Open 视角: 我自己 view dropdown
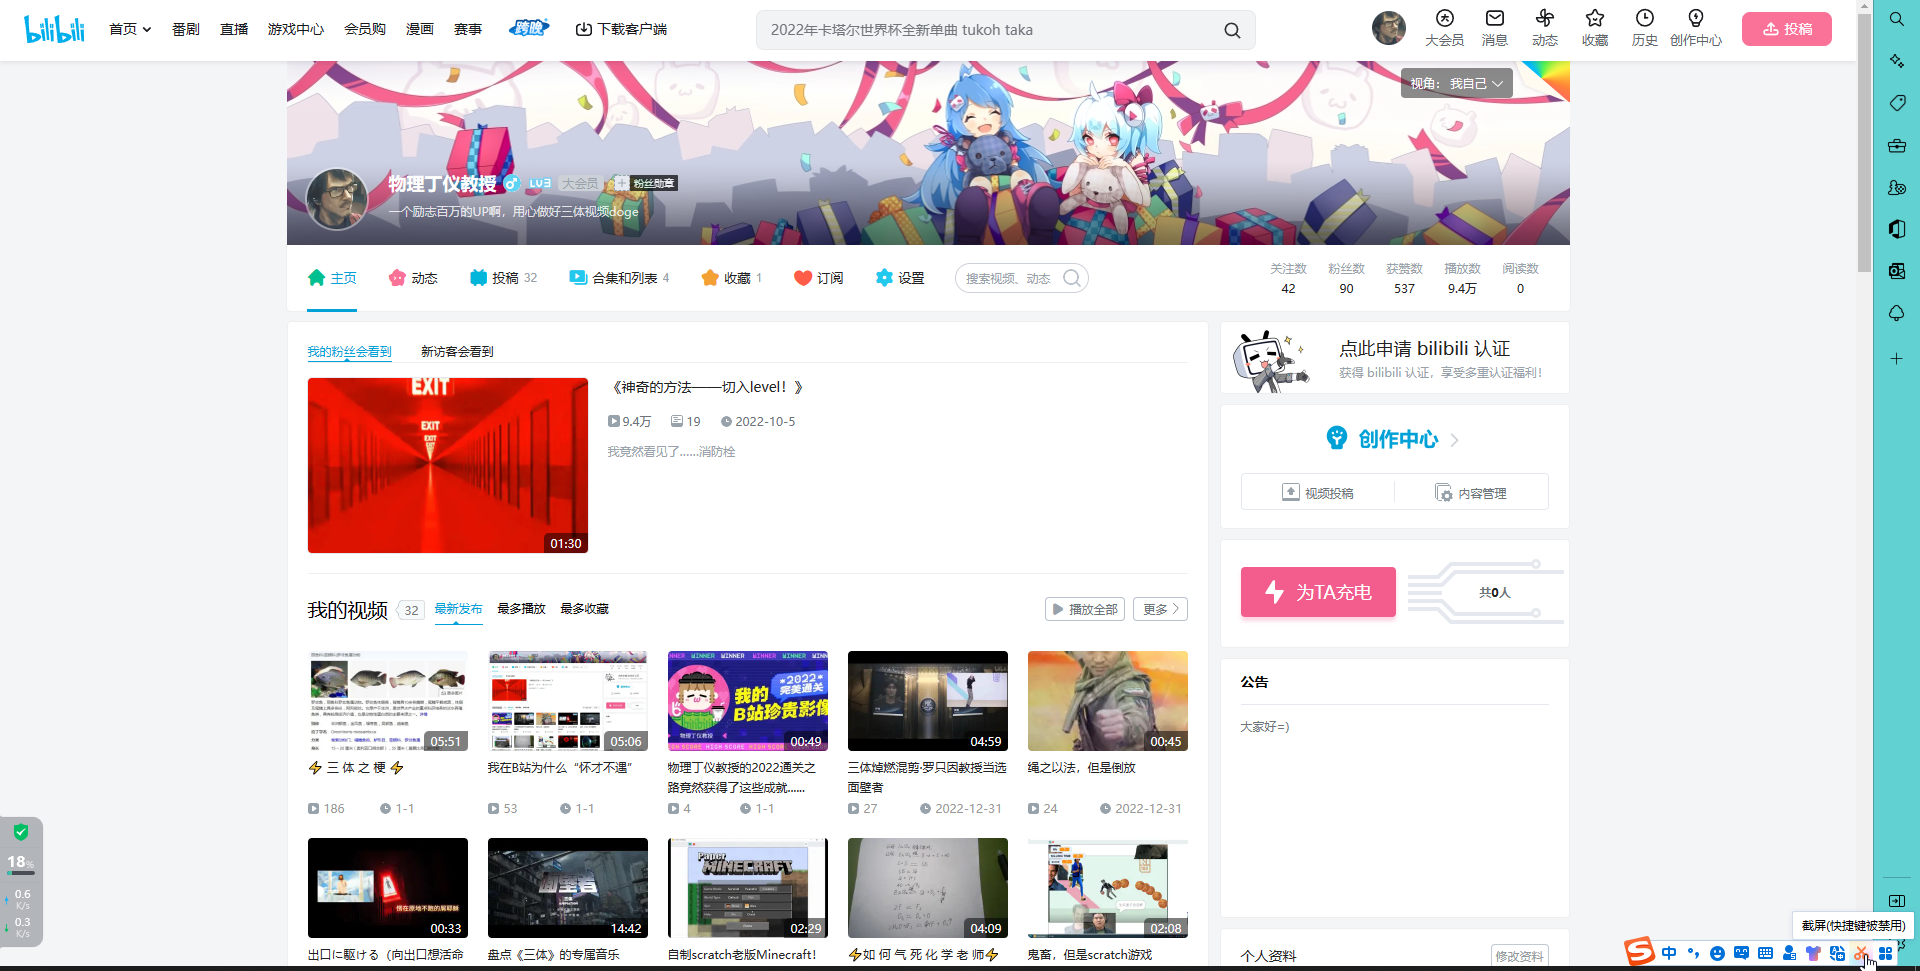Image resolution: width=1920 pixels, height=971 pixels. [x=1456, y=83]
